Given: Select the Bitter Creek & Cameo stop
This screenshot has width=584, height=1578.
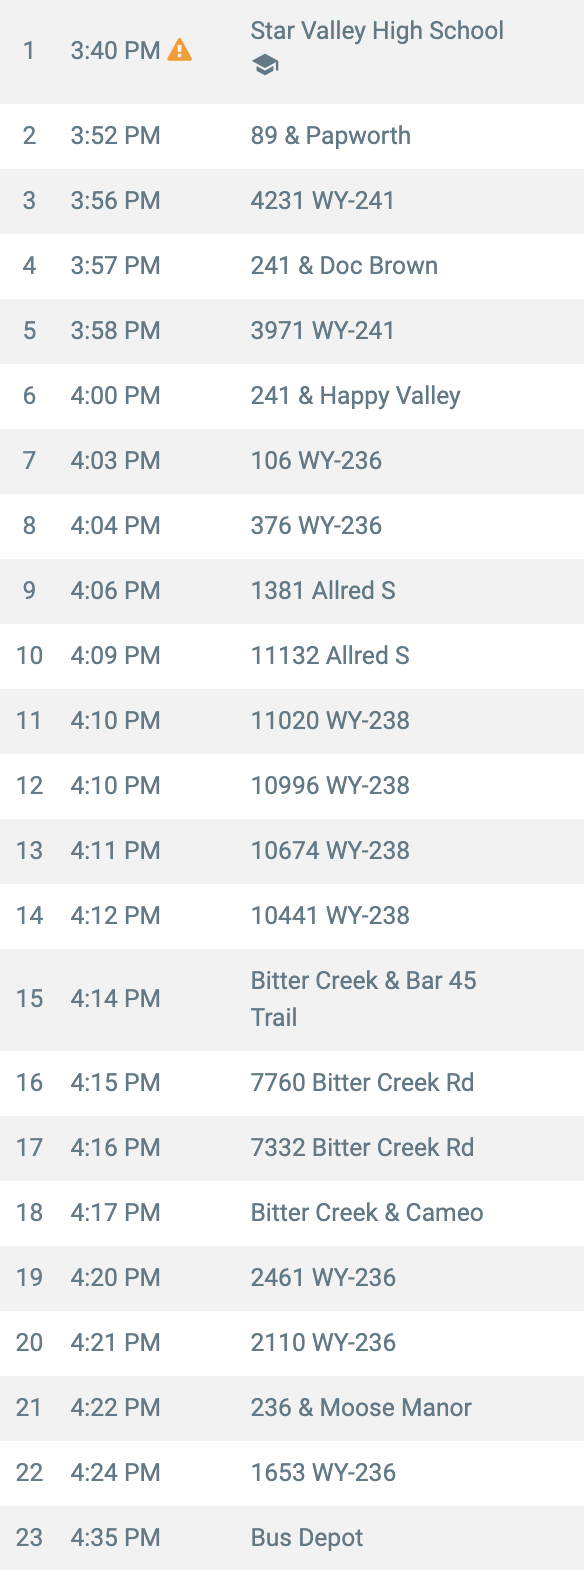Looking at the screenshot, I should tap(292, 1213).
